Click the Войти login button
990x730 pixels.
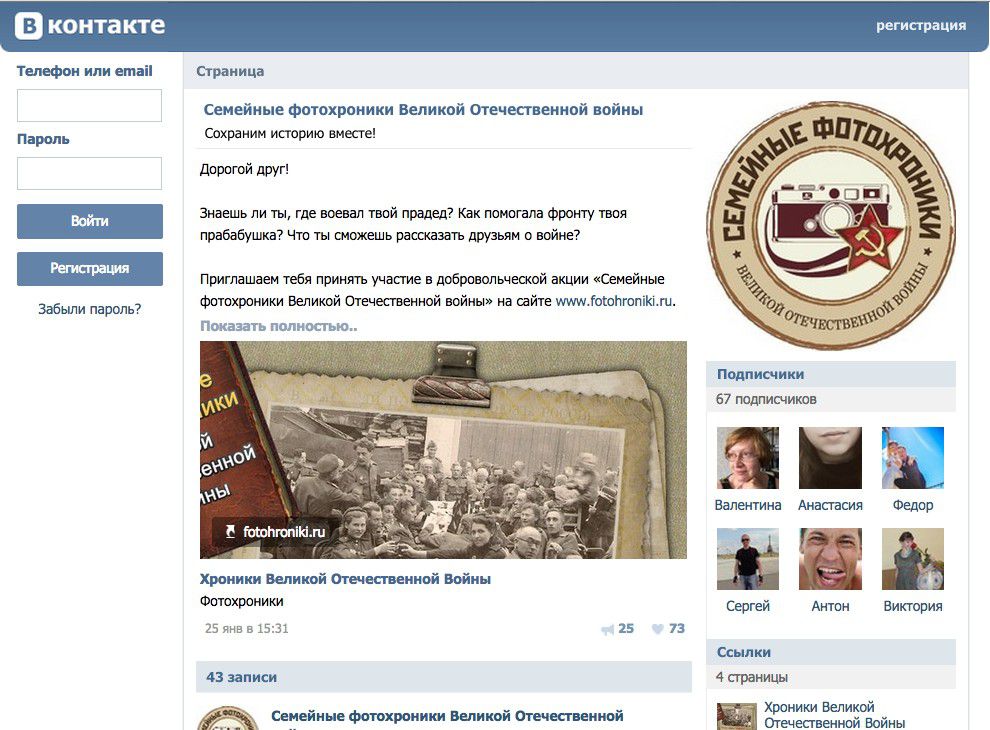(90, 221)
